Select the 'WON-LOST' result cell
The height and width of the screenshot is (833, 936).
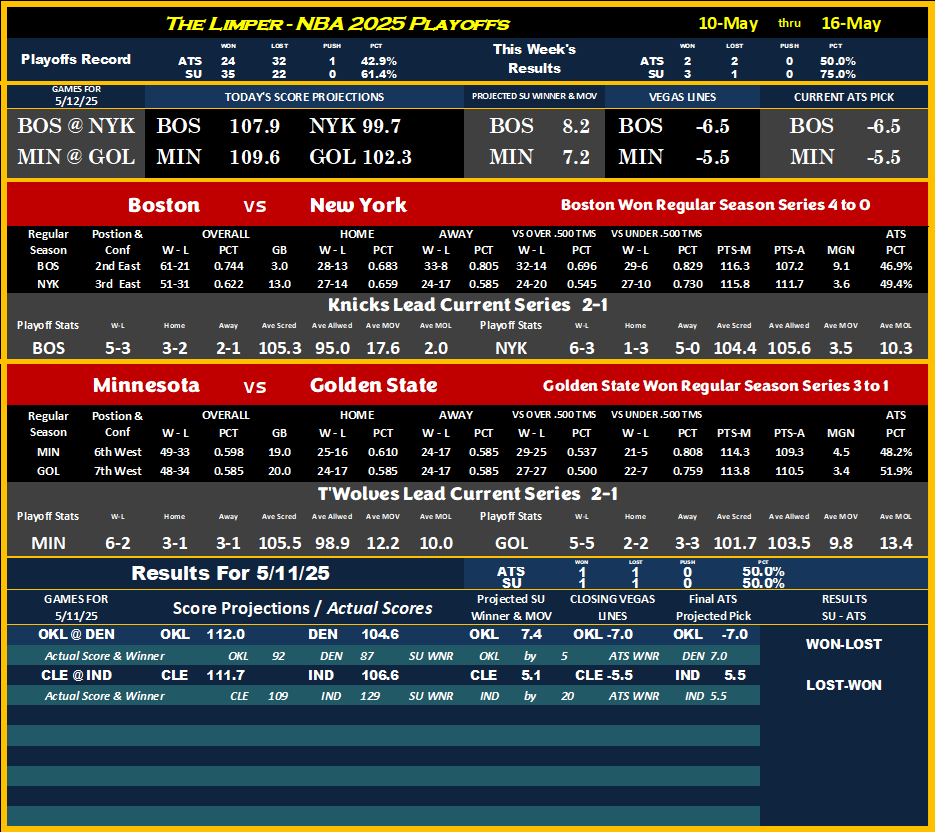pos(843,644)
